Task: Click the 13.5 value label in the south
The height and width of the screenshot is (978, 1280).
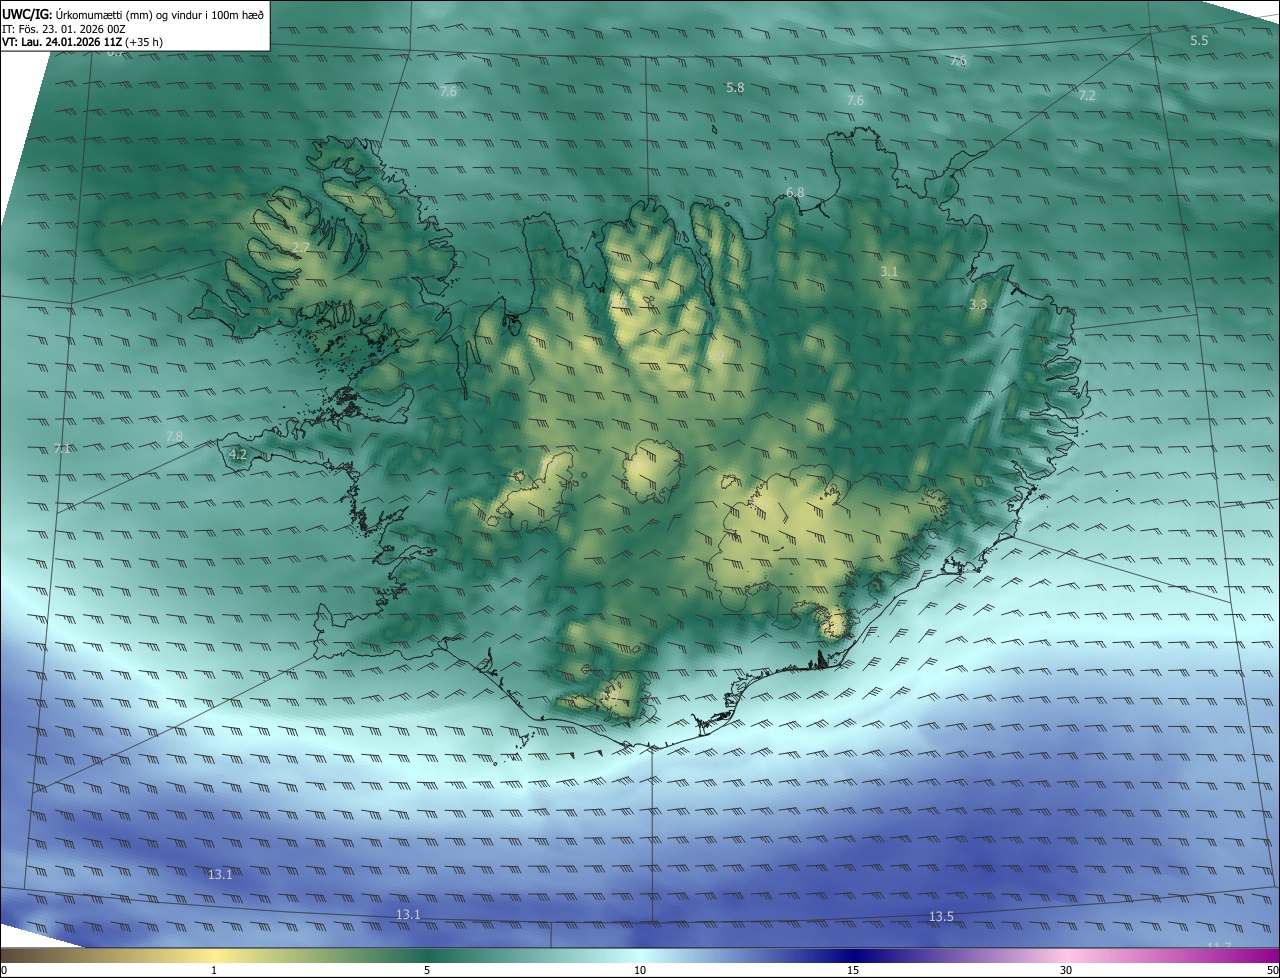Action: 941,916
